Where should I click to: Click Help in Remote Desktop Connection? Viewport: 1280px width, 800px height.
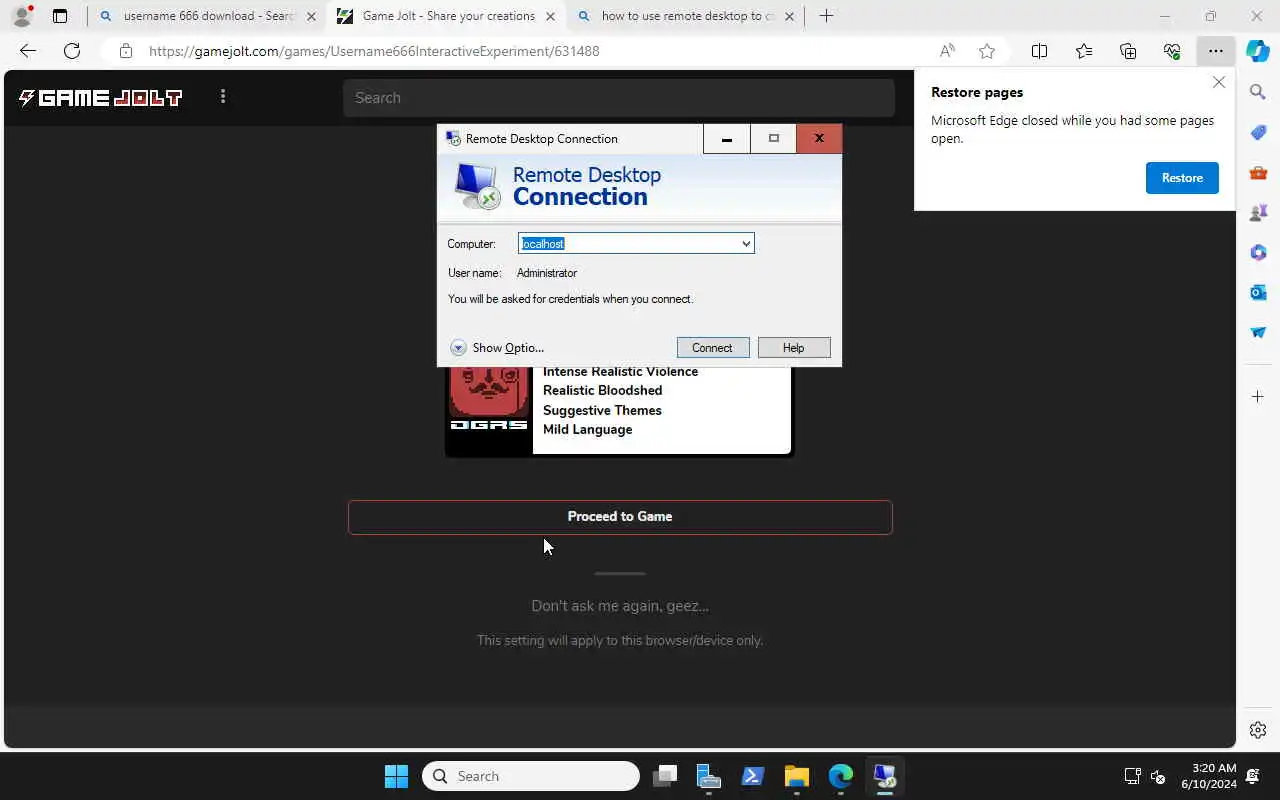point(793,348)
